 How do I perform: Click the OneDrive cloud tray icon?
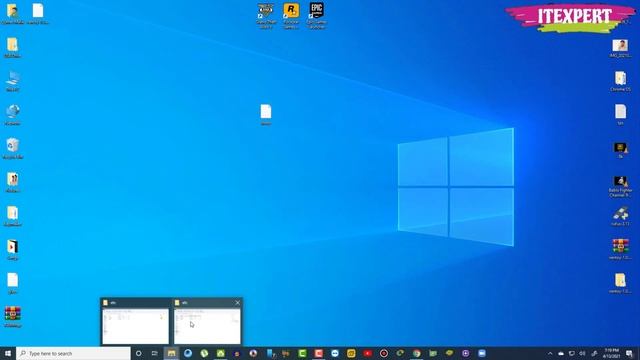(x=561, y=353)
